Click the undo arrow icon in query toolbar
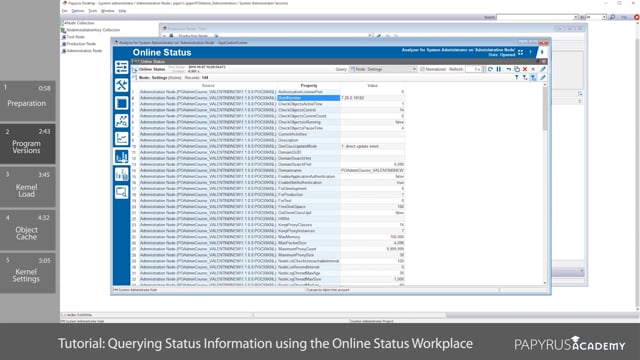The height and width of the screenshot is (360, 640). pos(509,69)
